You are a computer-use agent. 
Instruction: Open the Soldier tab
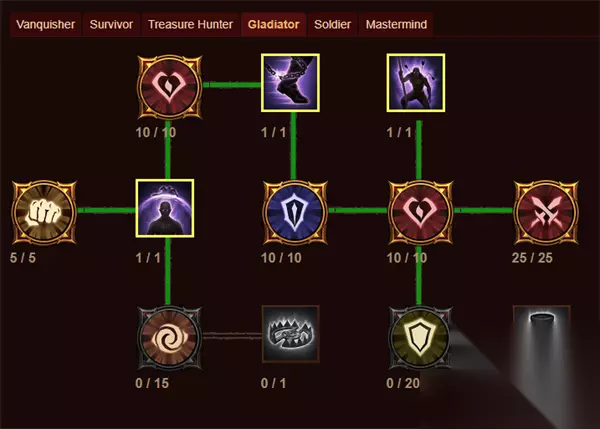[x=332, y=24]
